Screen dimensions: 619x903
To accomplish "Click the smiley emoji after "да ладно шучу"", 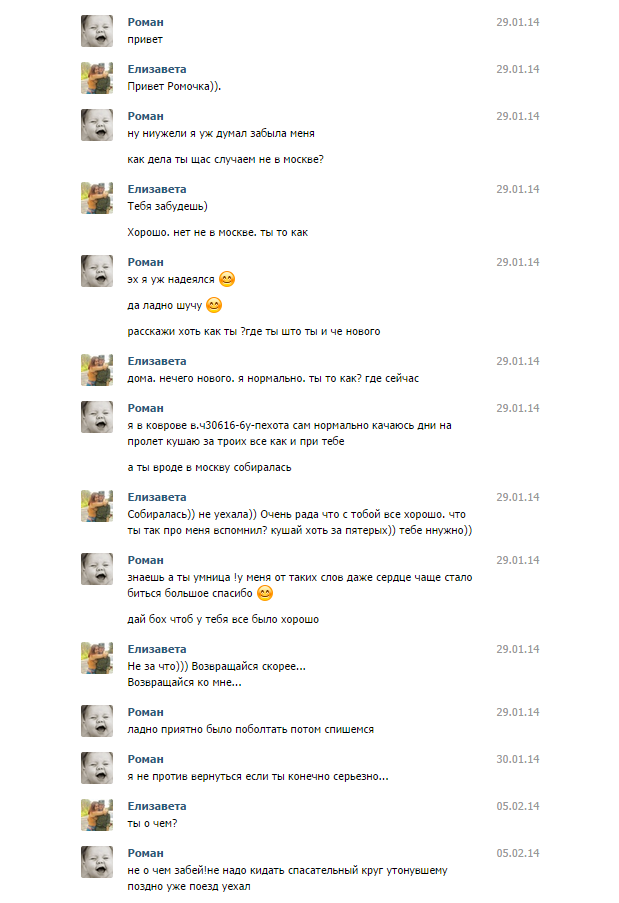I will [213, 305].
